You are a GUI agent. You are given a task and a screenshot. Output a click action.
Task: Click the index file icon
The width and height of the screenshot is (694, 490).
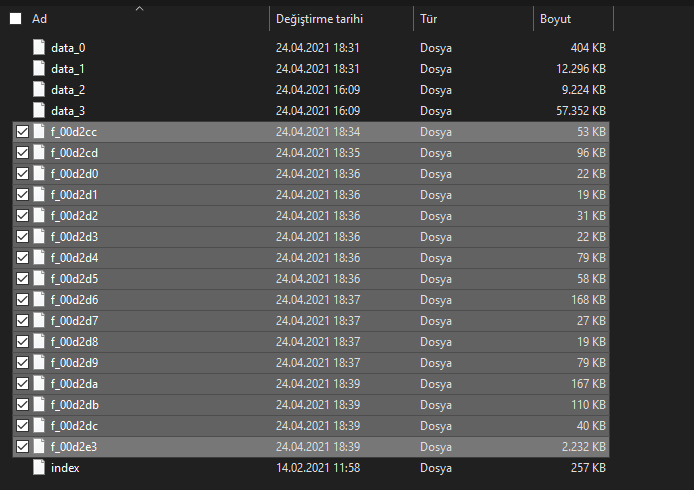point(39,468)
